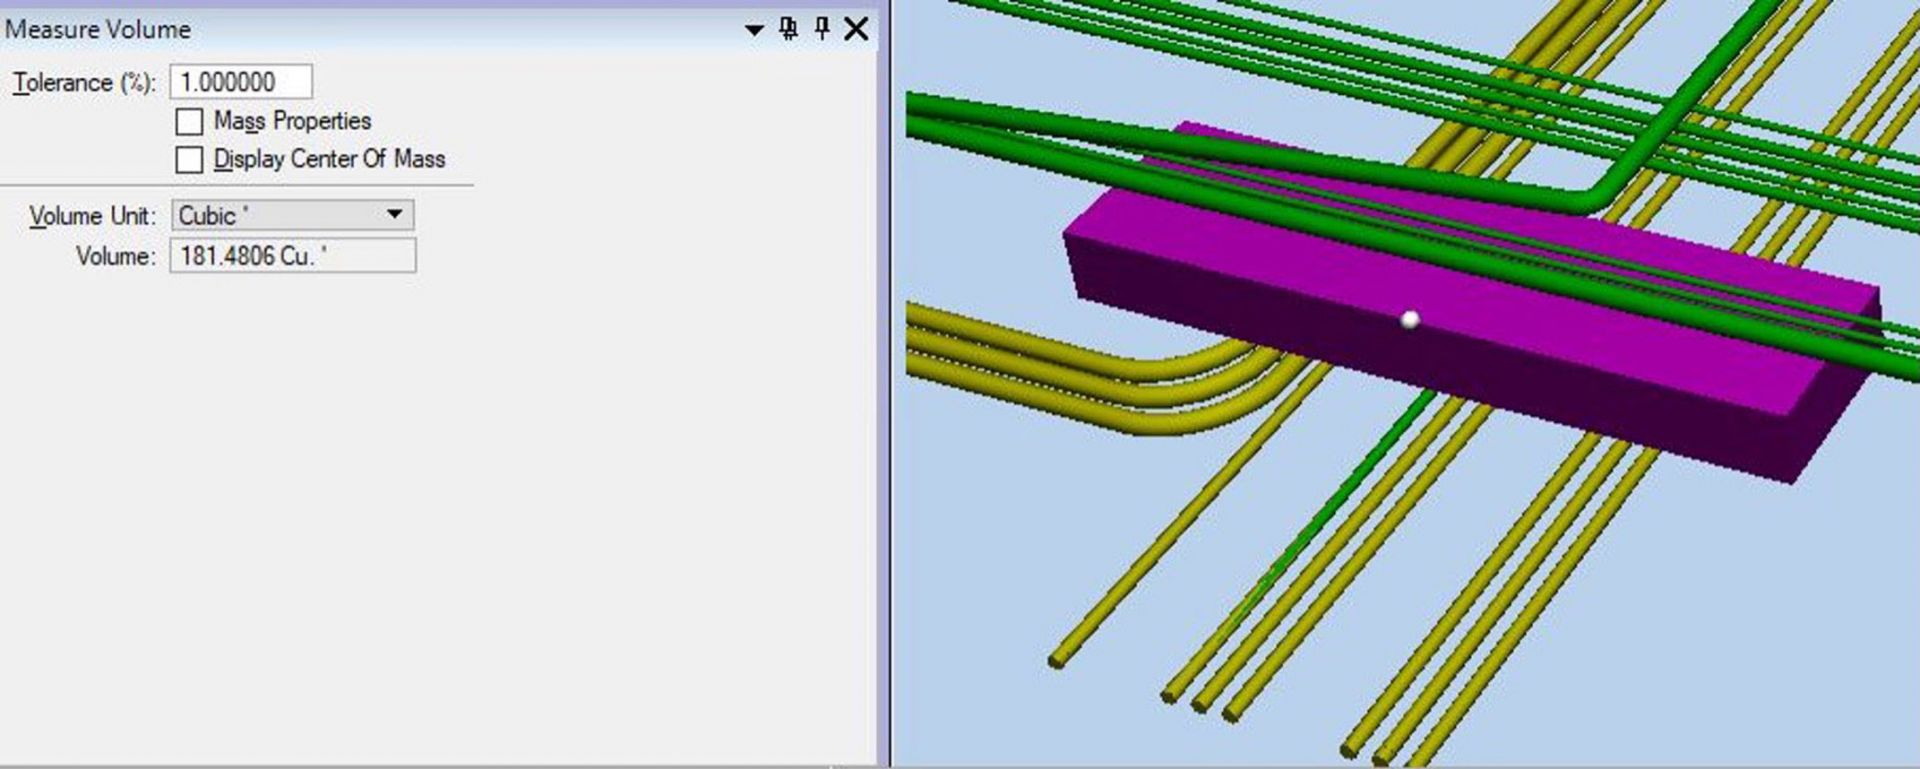The width and height of the screenshot is (1920, 769).
Task: Click the Tolerance (%) label
Action: click(83, 83)
